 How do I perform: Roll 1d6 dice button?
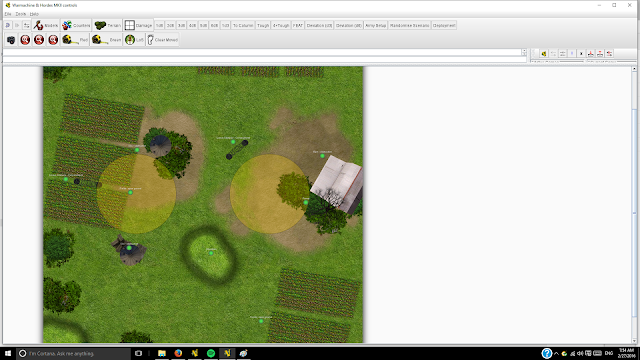pyautogui.click(x=159, y=25)
